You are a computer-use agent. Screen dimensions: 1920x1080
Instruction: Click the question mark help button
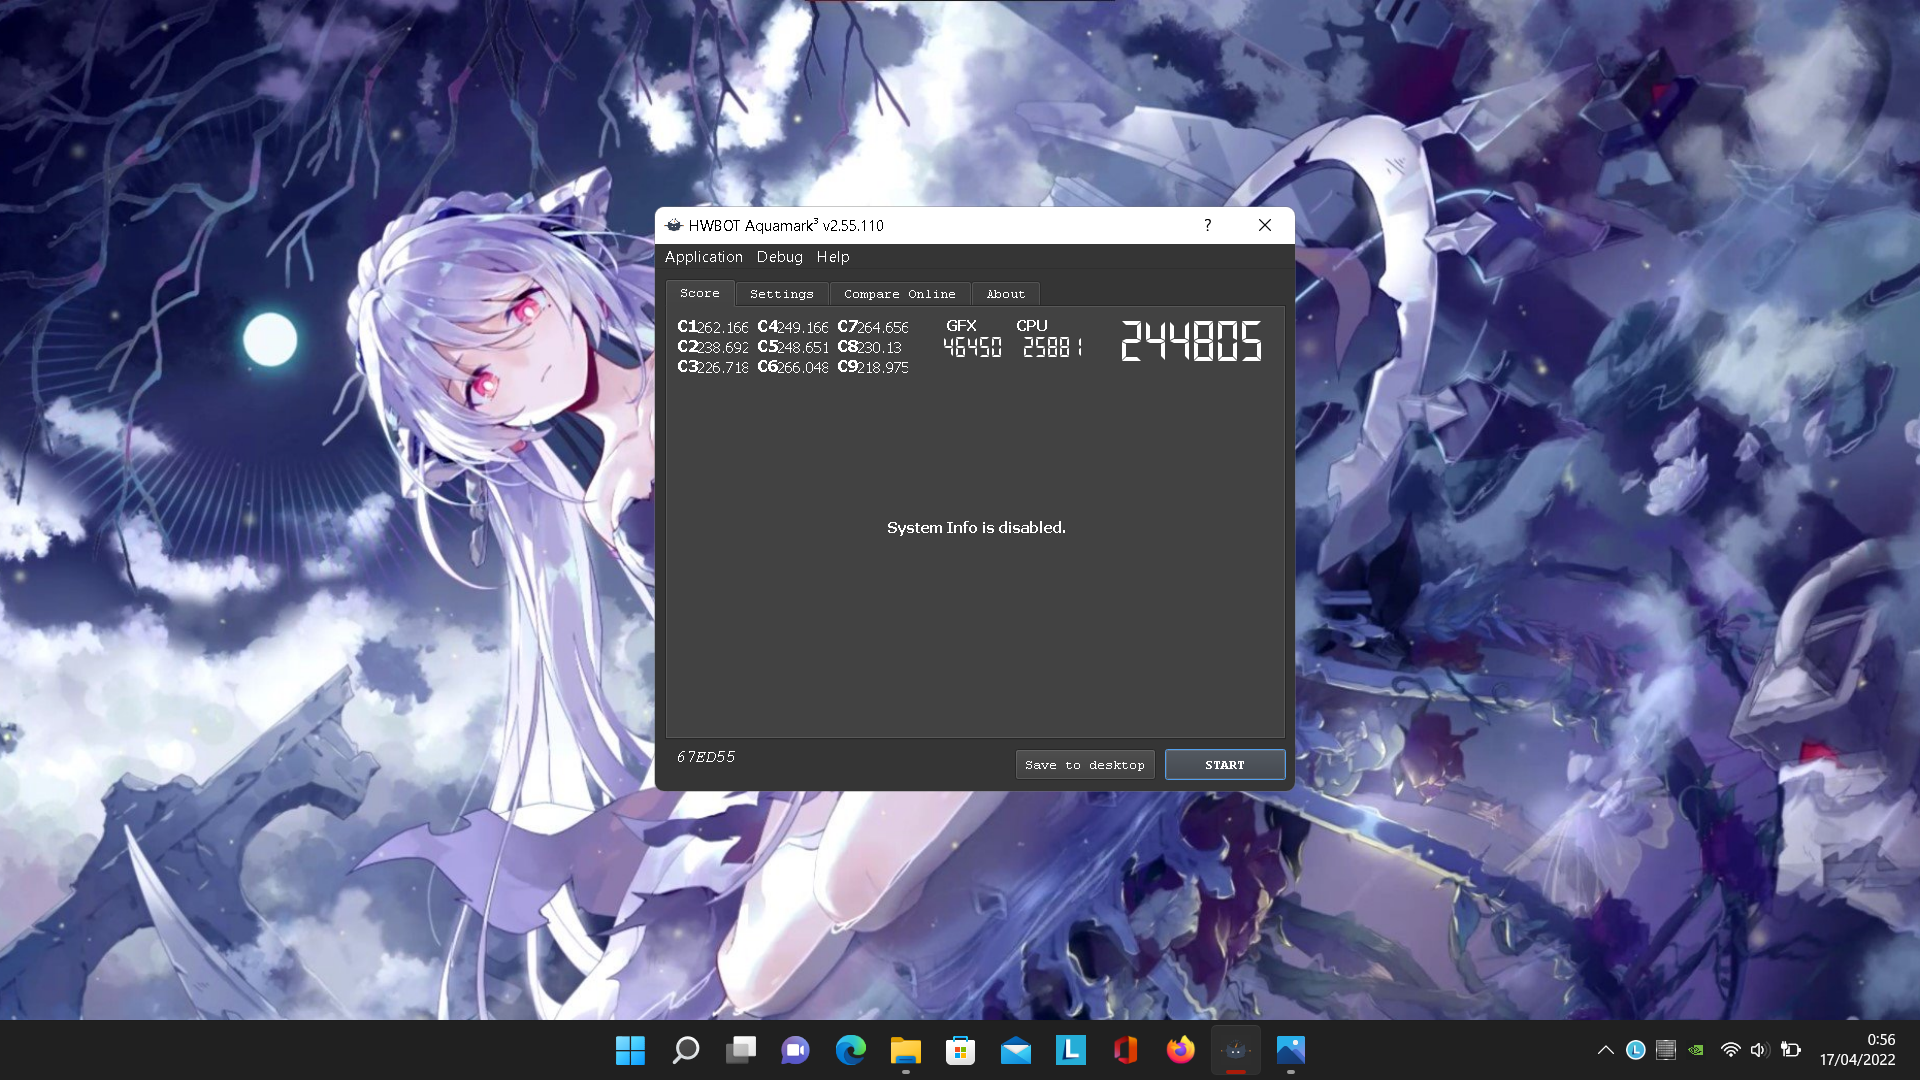click(x=1207, y=225)
